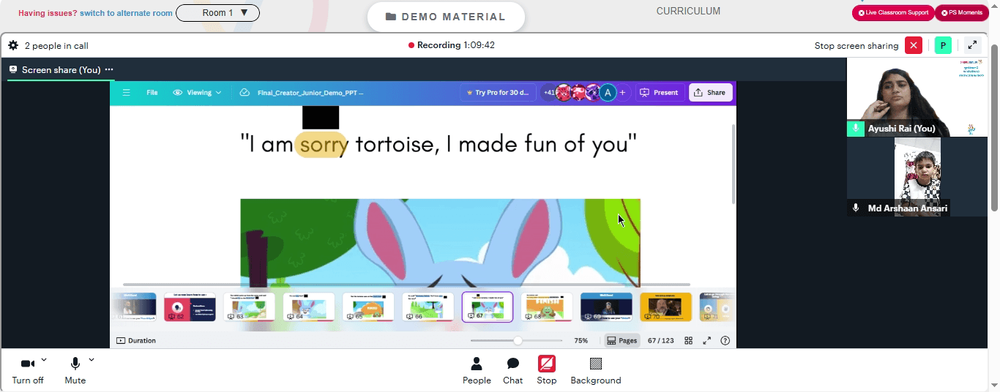Mute the microphone
Image resolution: width=1000 pixels, height=392 pixels.
[75, 371]
